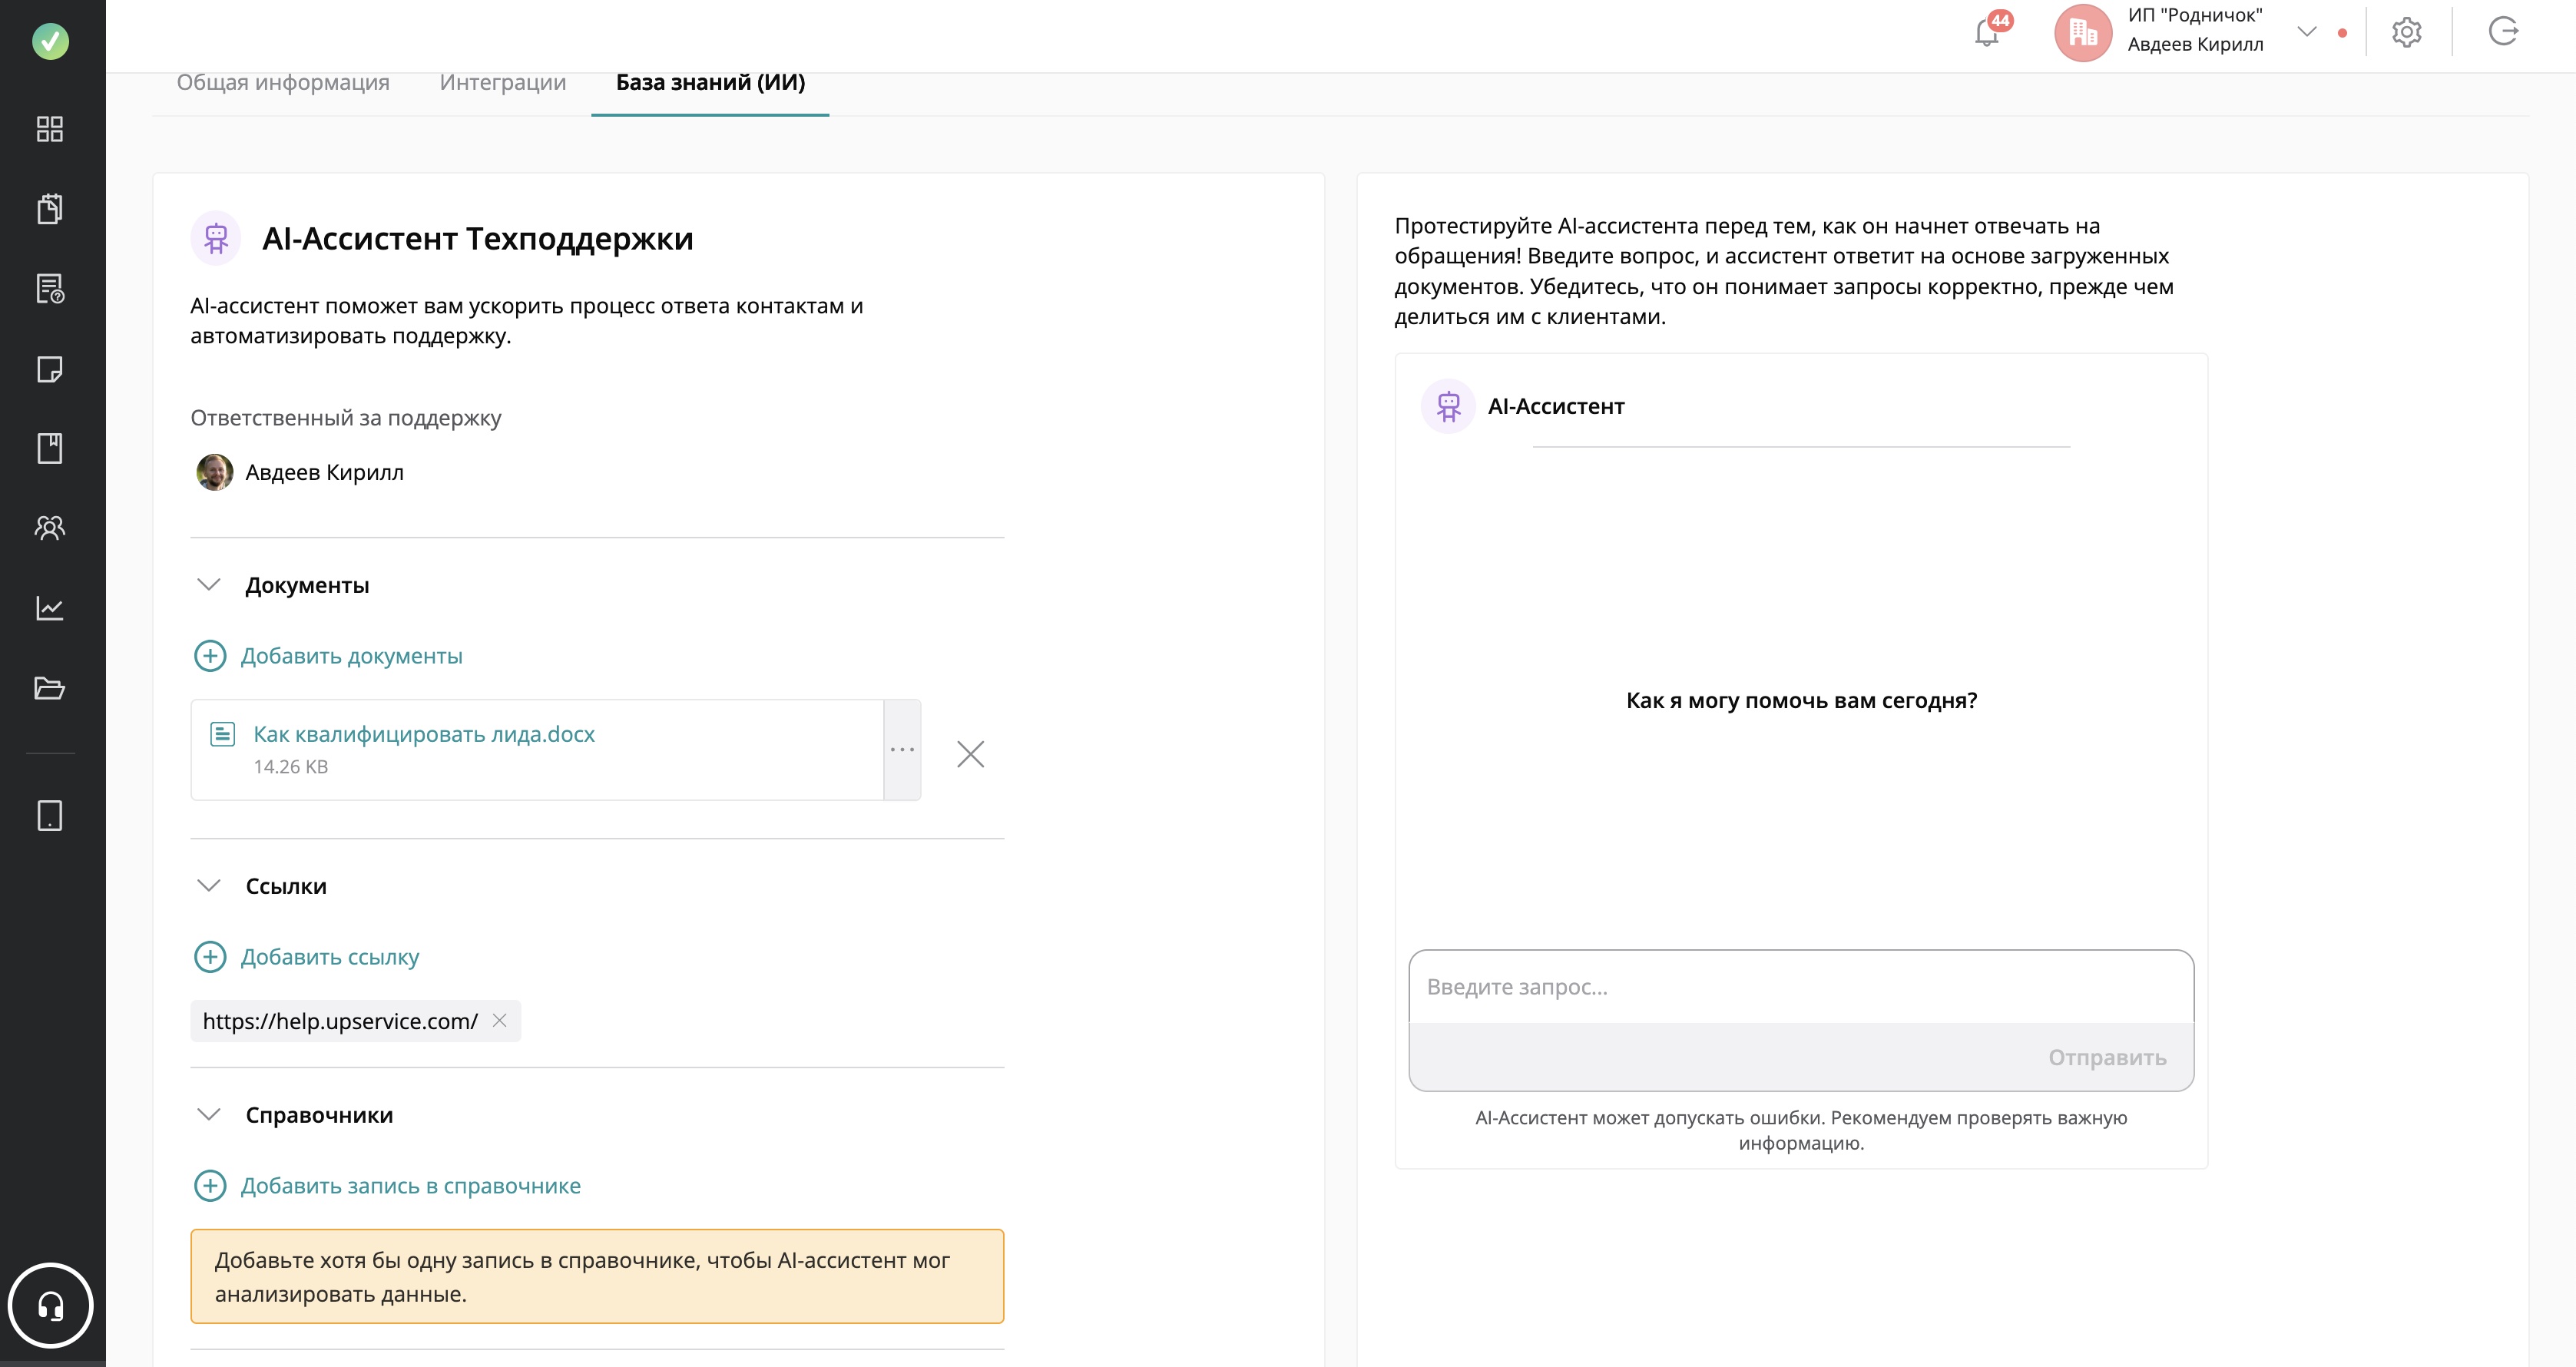
Task: Click the headset support button
Action: pos(50,1305)
